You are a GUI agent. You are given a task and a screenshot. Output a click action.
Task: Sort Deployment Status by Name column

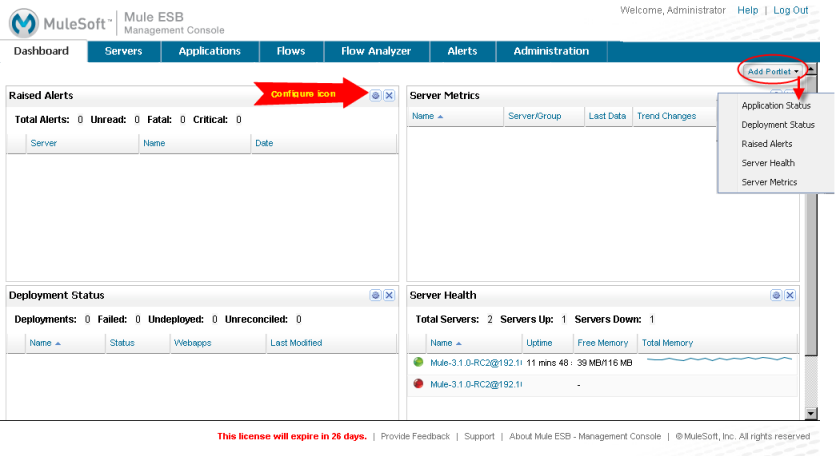[x=45, y=343]
